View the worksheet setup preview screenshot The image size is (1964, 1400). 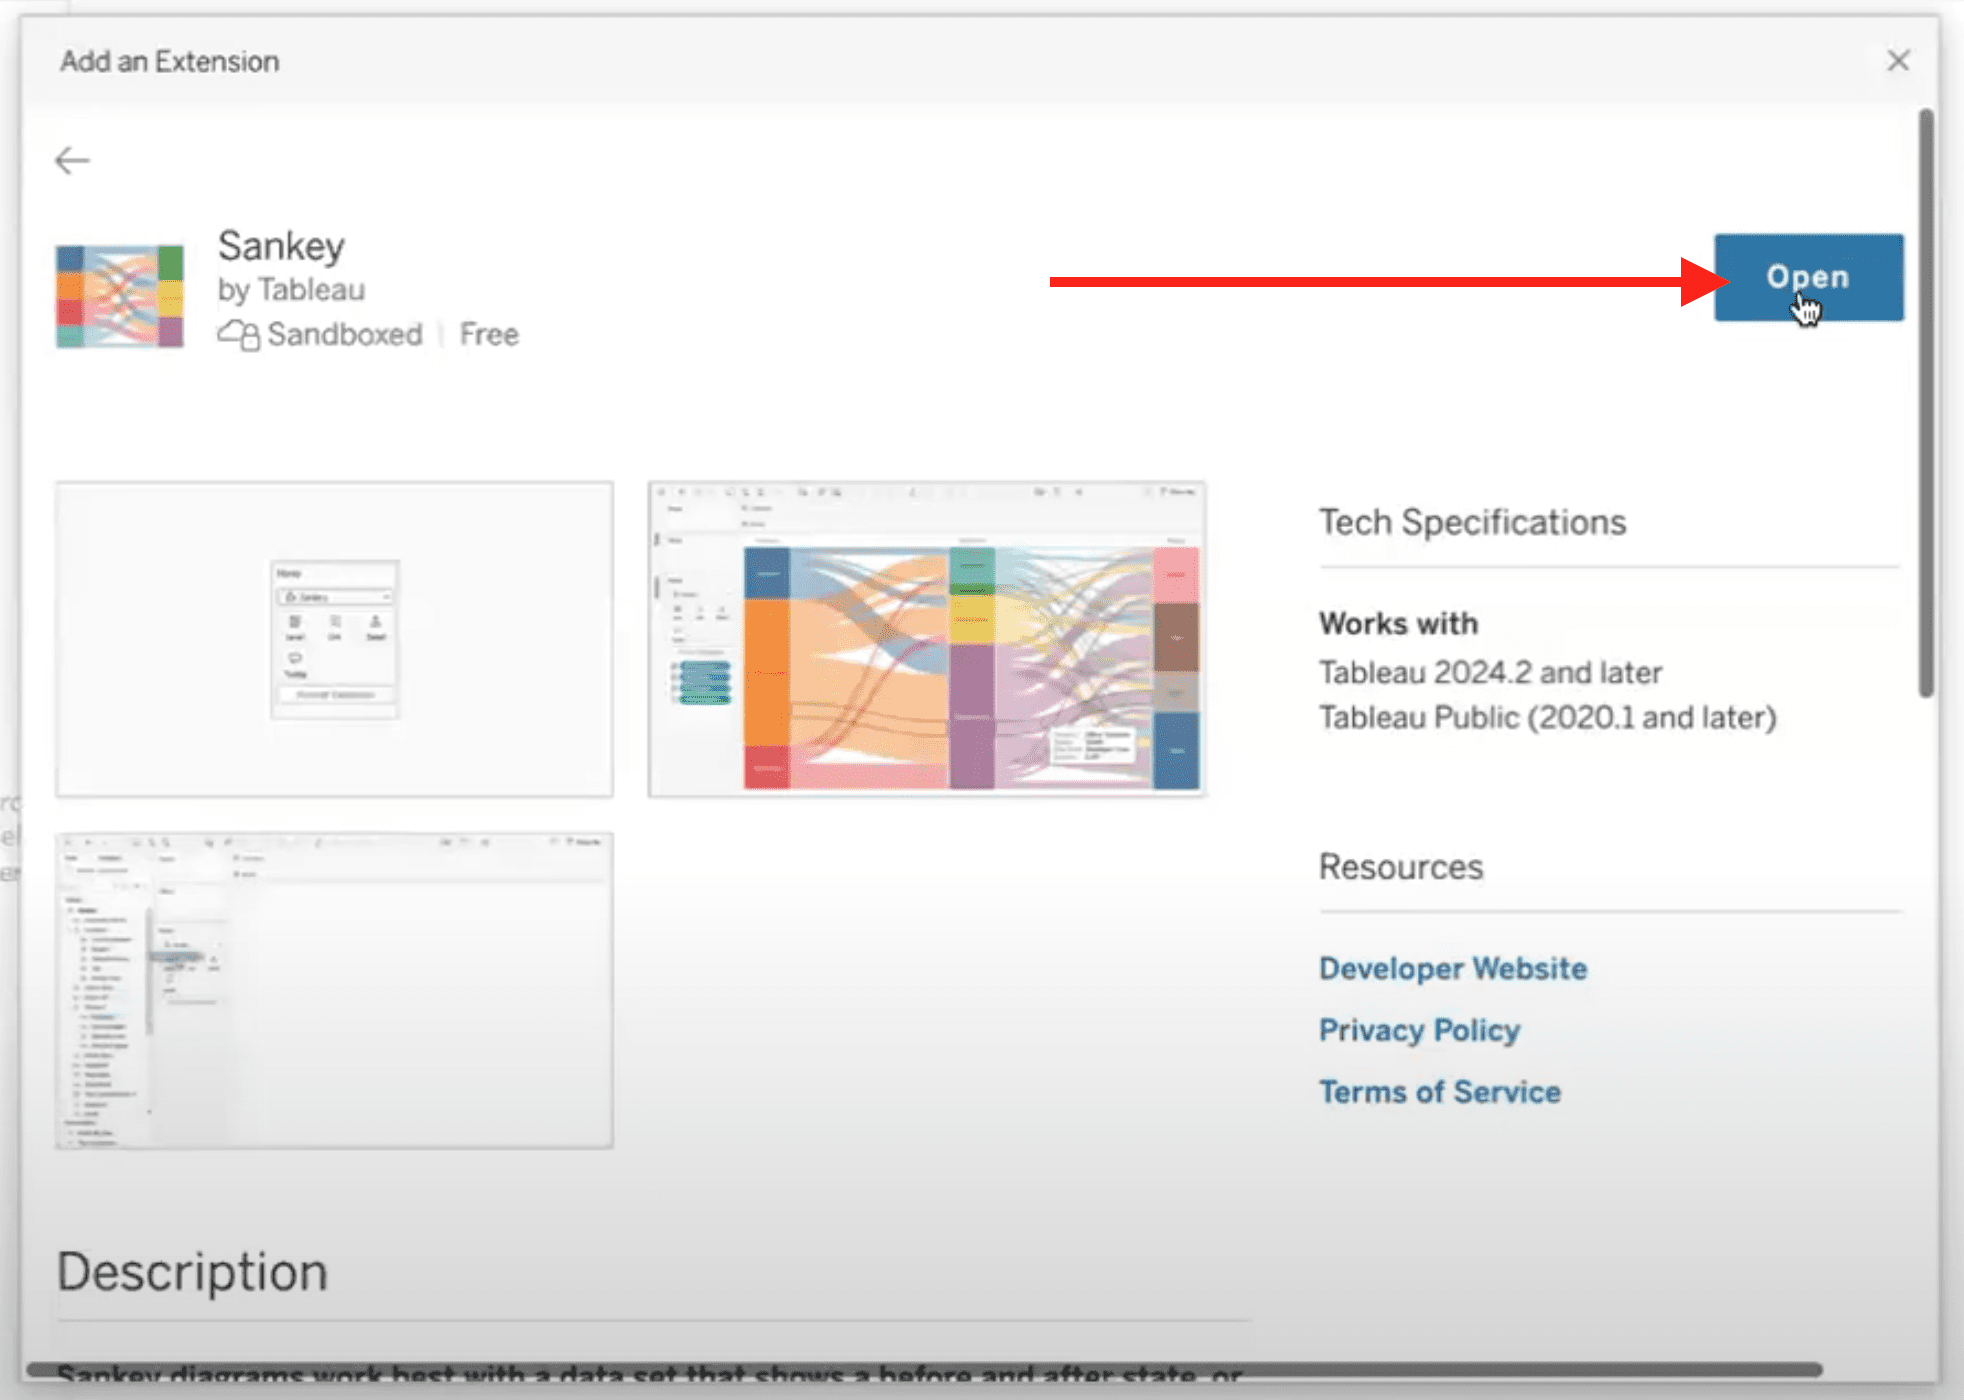tap(334, 990)
